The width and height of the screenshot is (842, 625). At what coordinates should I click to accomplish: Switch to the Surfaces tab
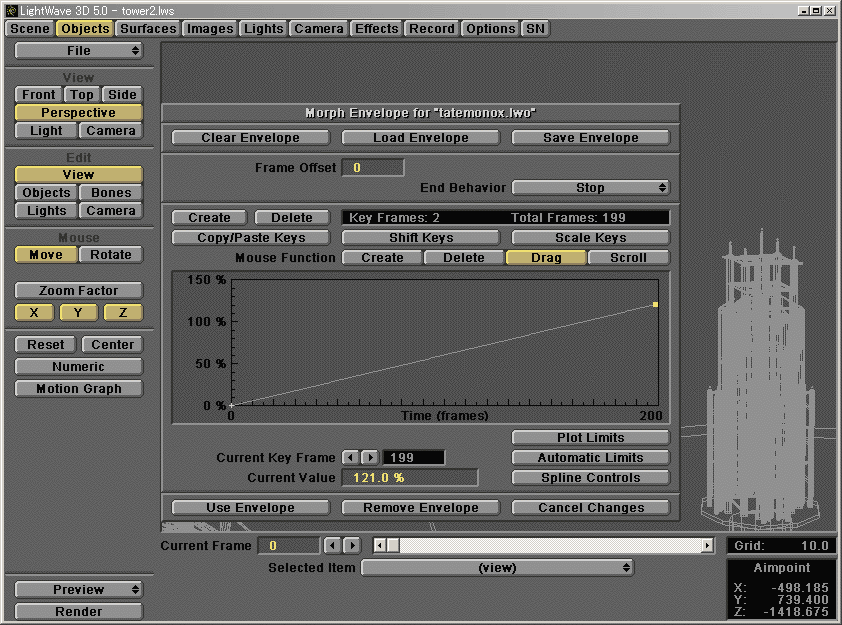click(148, 29)
